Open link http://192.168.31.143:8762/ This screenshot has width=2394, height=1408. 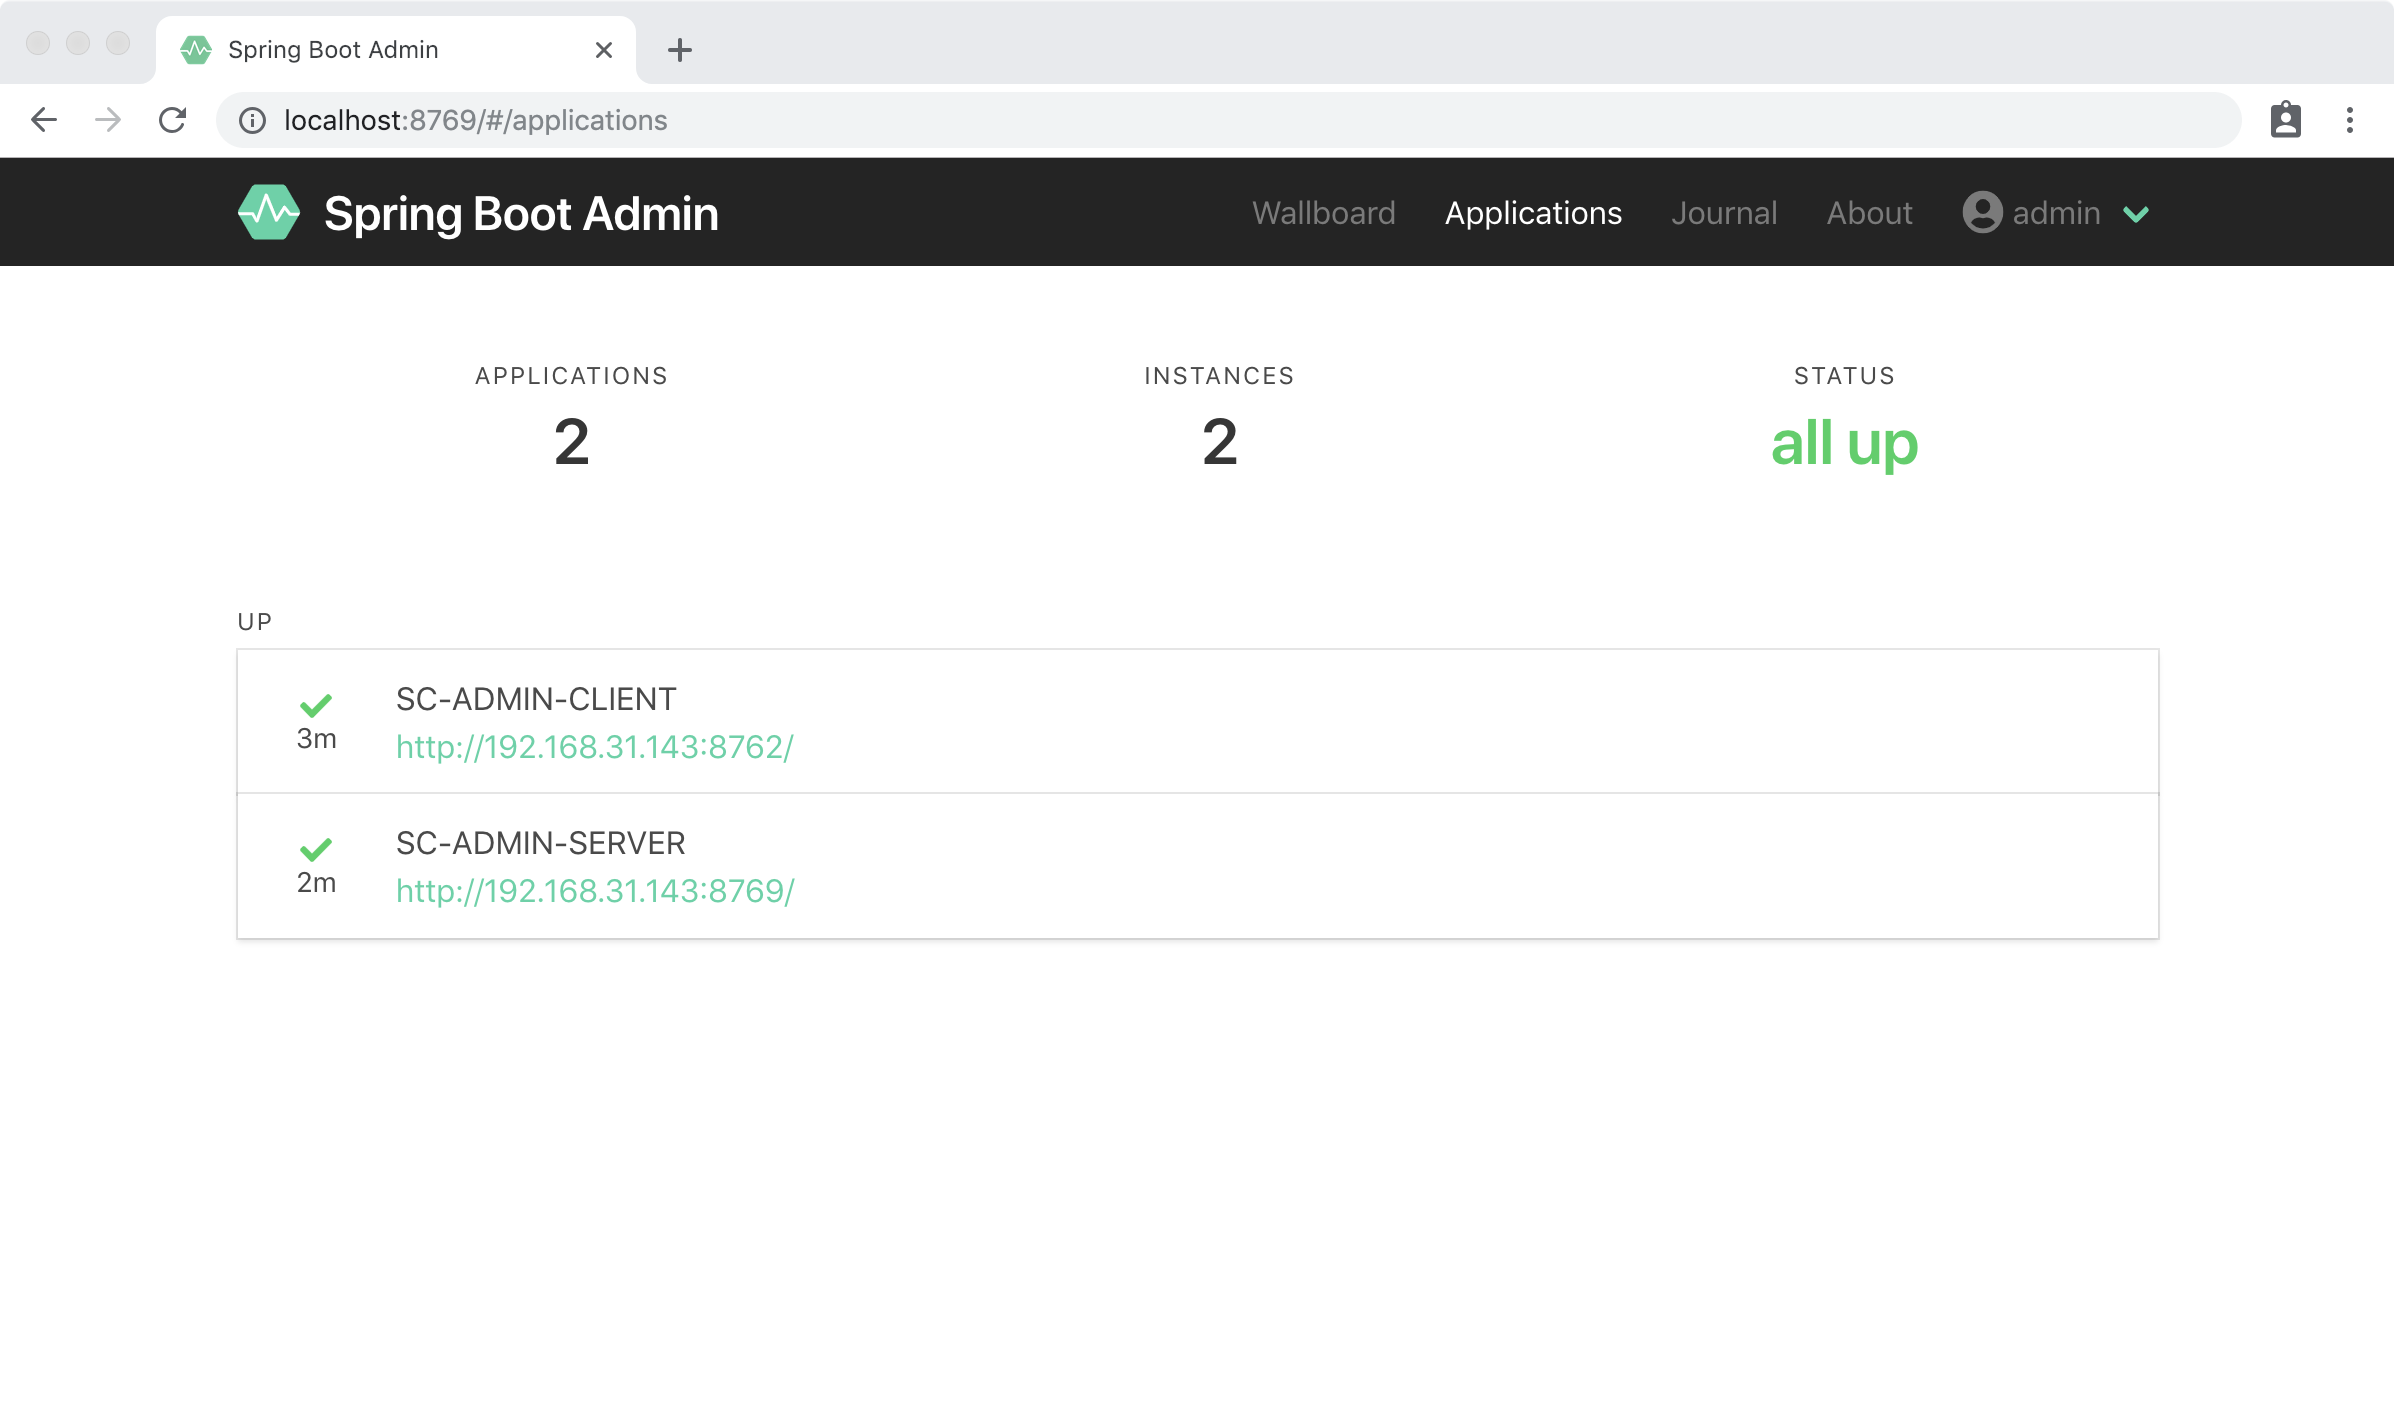coord(595,747)
